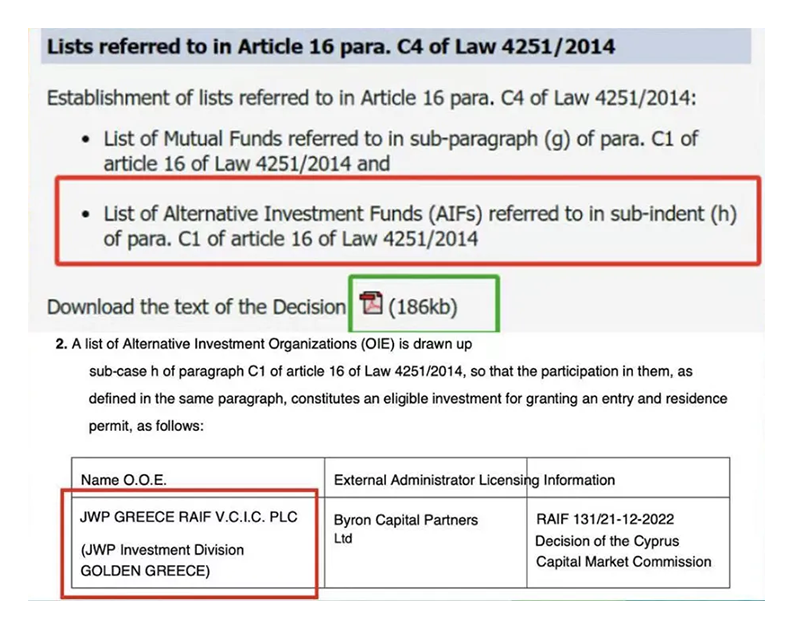Click the line starting 'defined in the same paragraph'
Image resolution: width=794 pixels, height=630 pixels.
[x=408, y=399]
